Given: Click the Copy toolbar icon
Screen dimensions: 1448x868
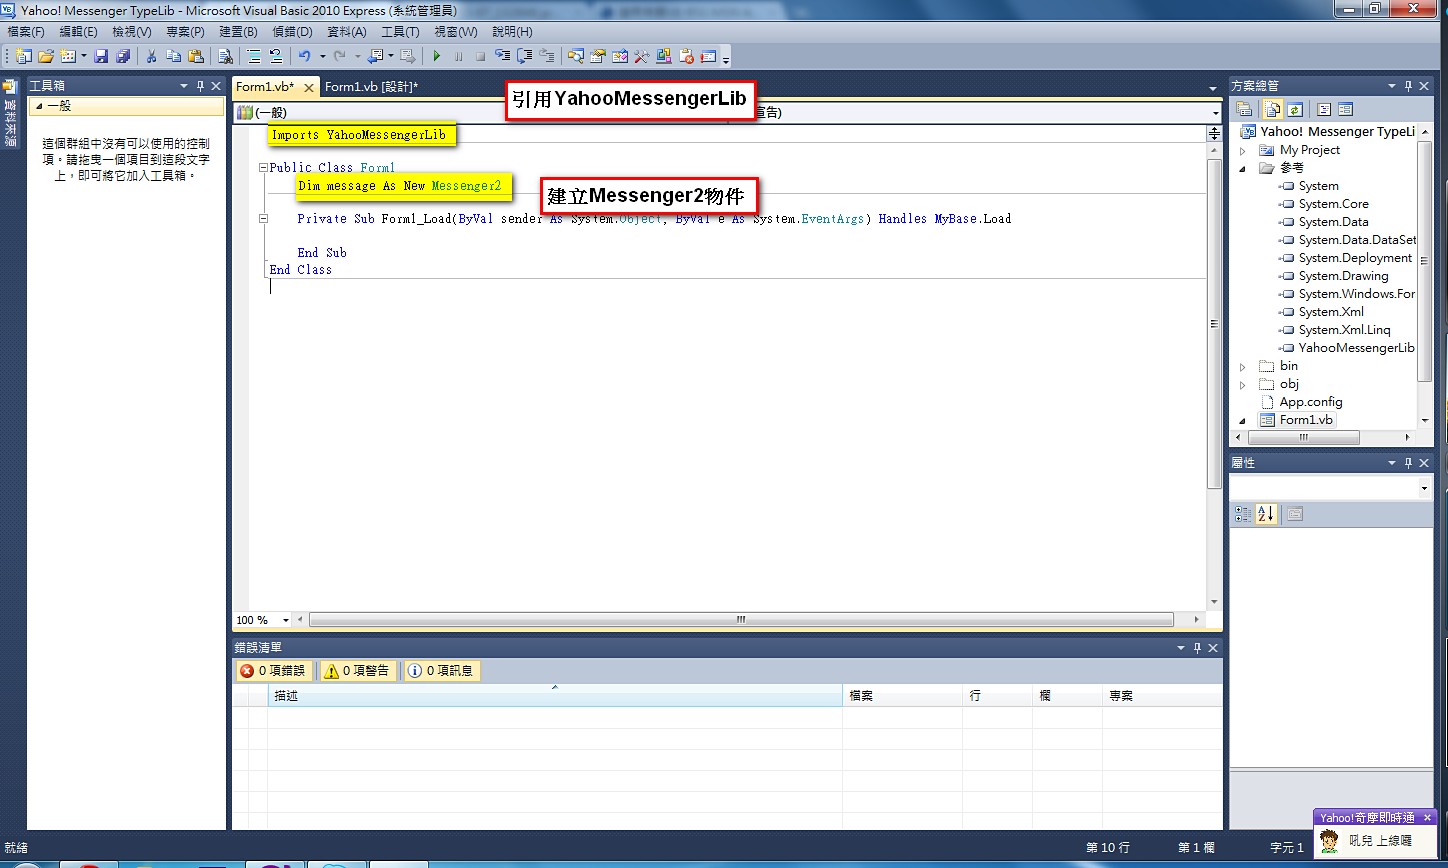Looking at the screenshot, I should 174,56.
